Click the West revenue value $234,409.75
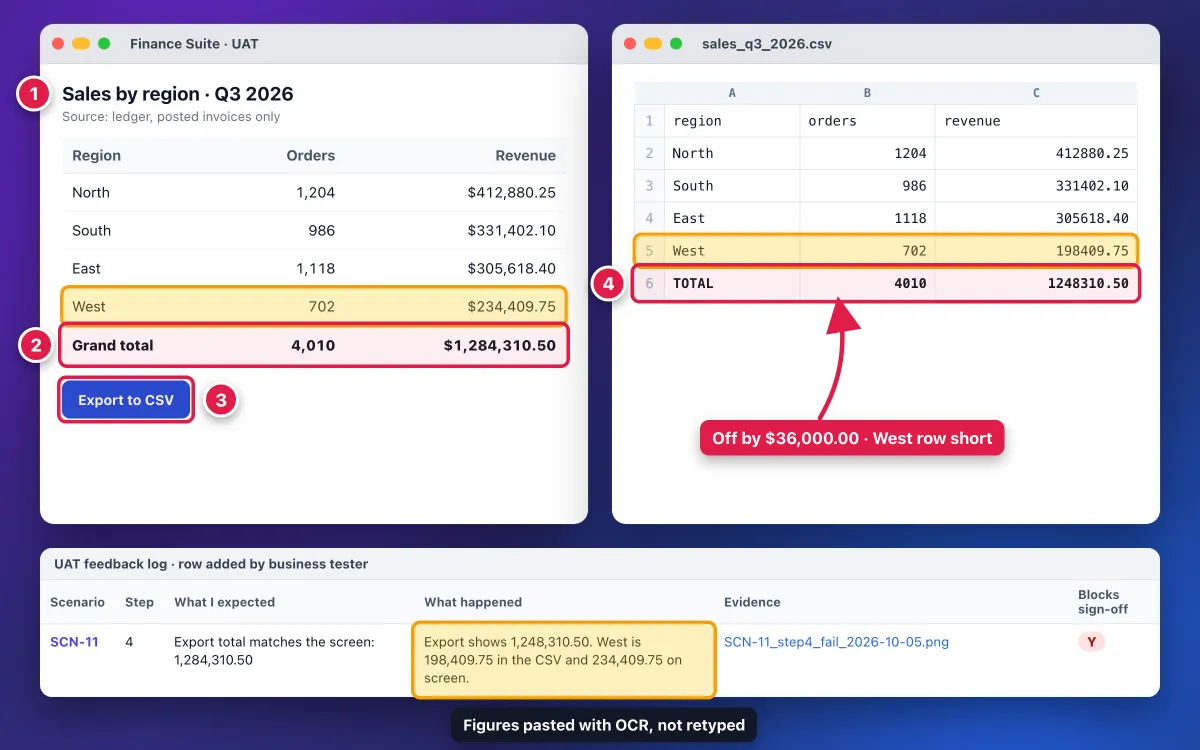Viewport: 1200px width, 750px height. (x=512, y=307)
